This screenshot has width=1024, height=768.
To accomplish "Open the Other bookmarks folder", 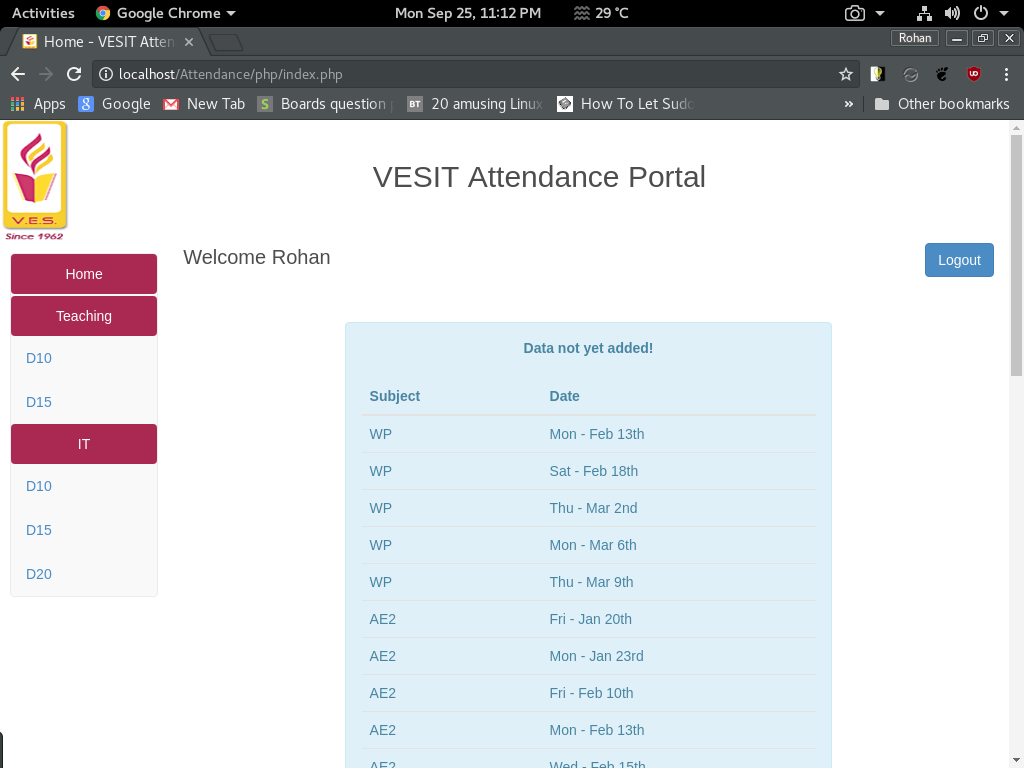I will click(942, 104).
